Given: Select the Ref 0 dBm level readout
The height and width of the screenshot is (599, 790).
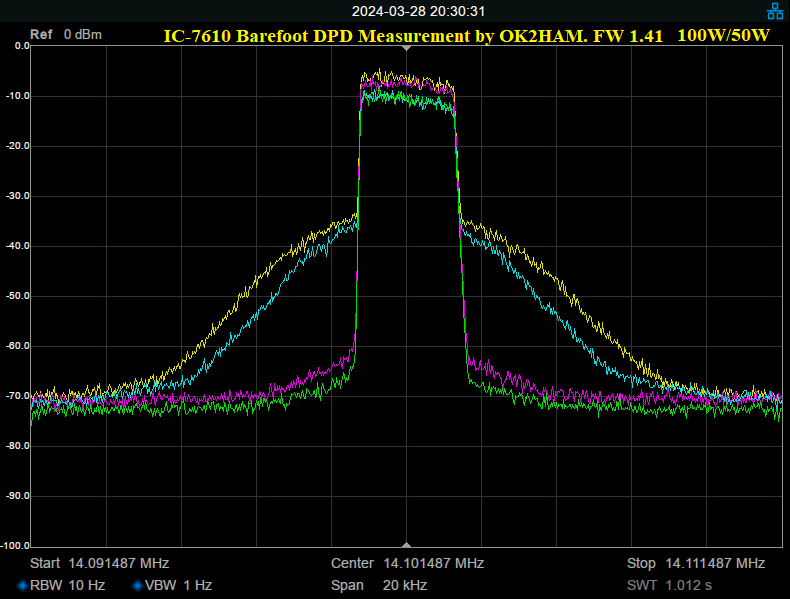Looking at the screenshot, I should (x=66, y=35).
